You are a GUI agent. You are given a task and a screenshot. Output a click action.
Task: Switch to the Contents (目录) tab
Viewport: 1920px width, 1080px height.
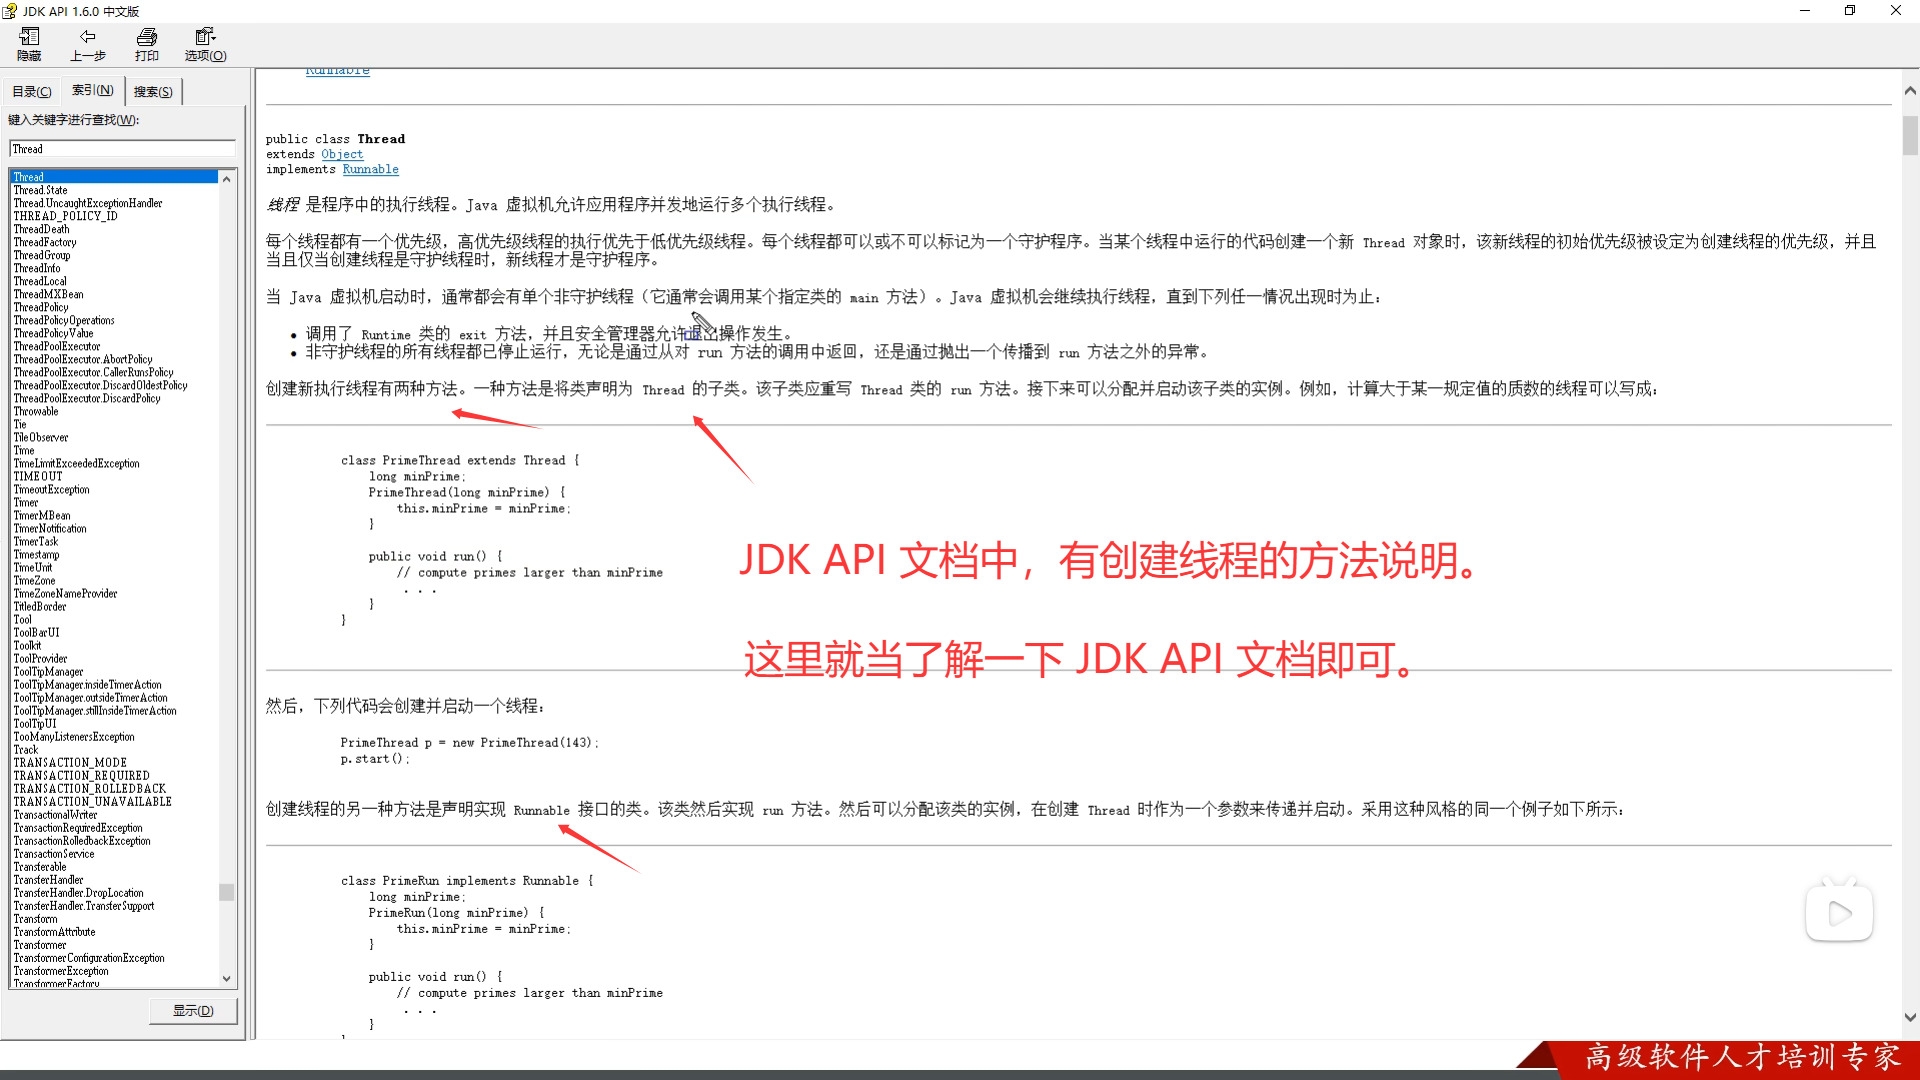pos(32,91)
